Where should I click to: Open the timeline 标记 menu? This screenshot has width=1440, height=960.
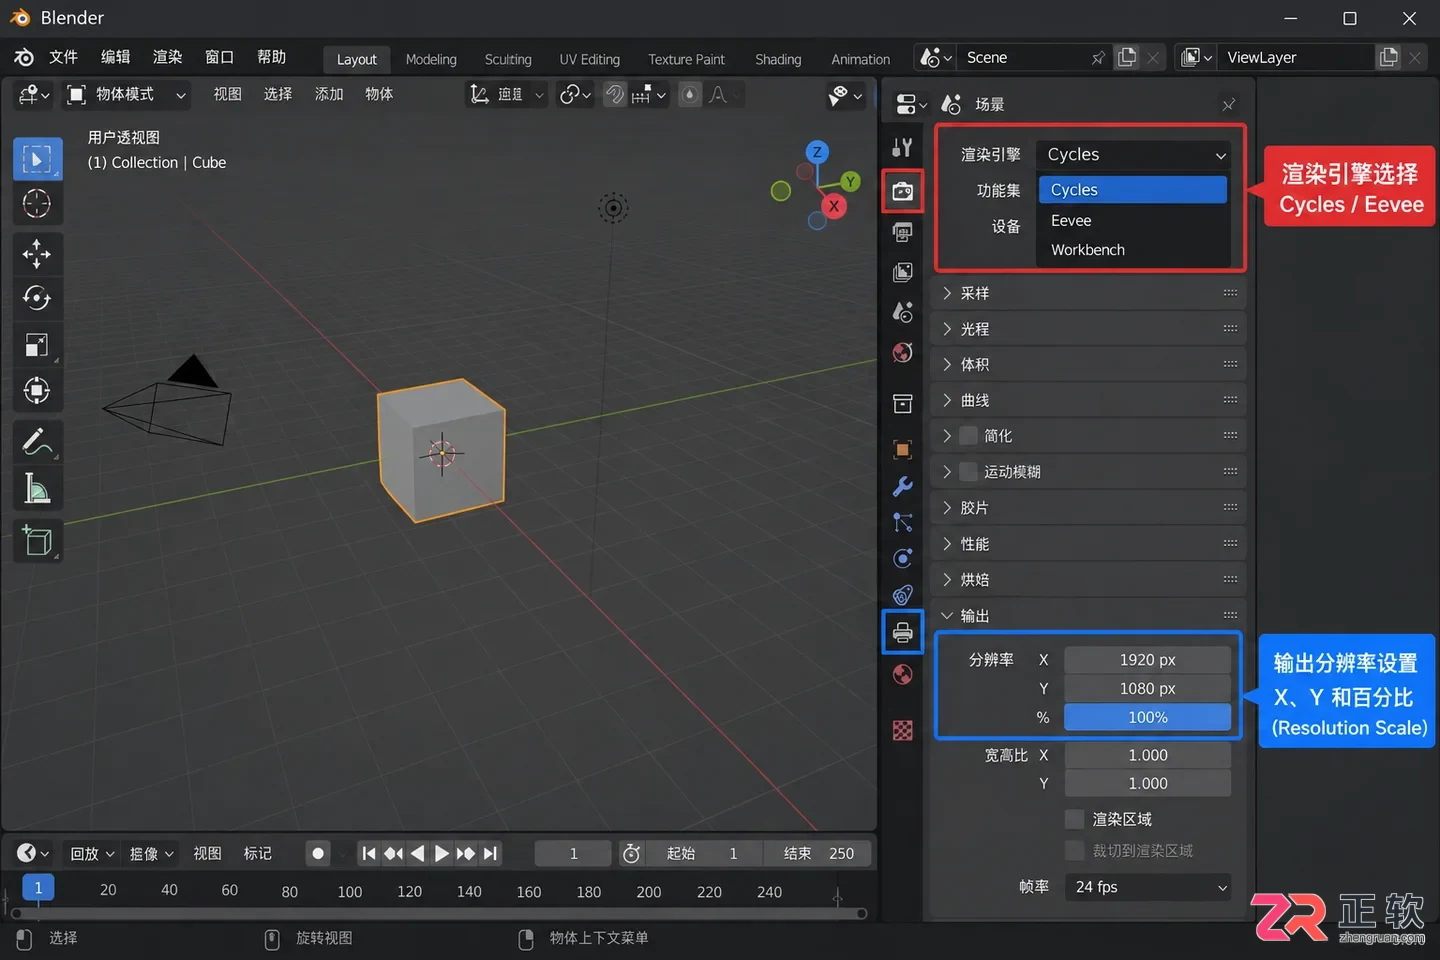[258, 853]
